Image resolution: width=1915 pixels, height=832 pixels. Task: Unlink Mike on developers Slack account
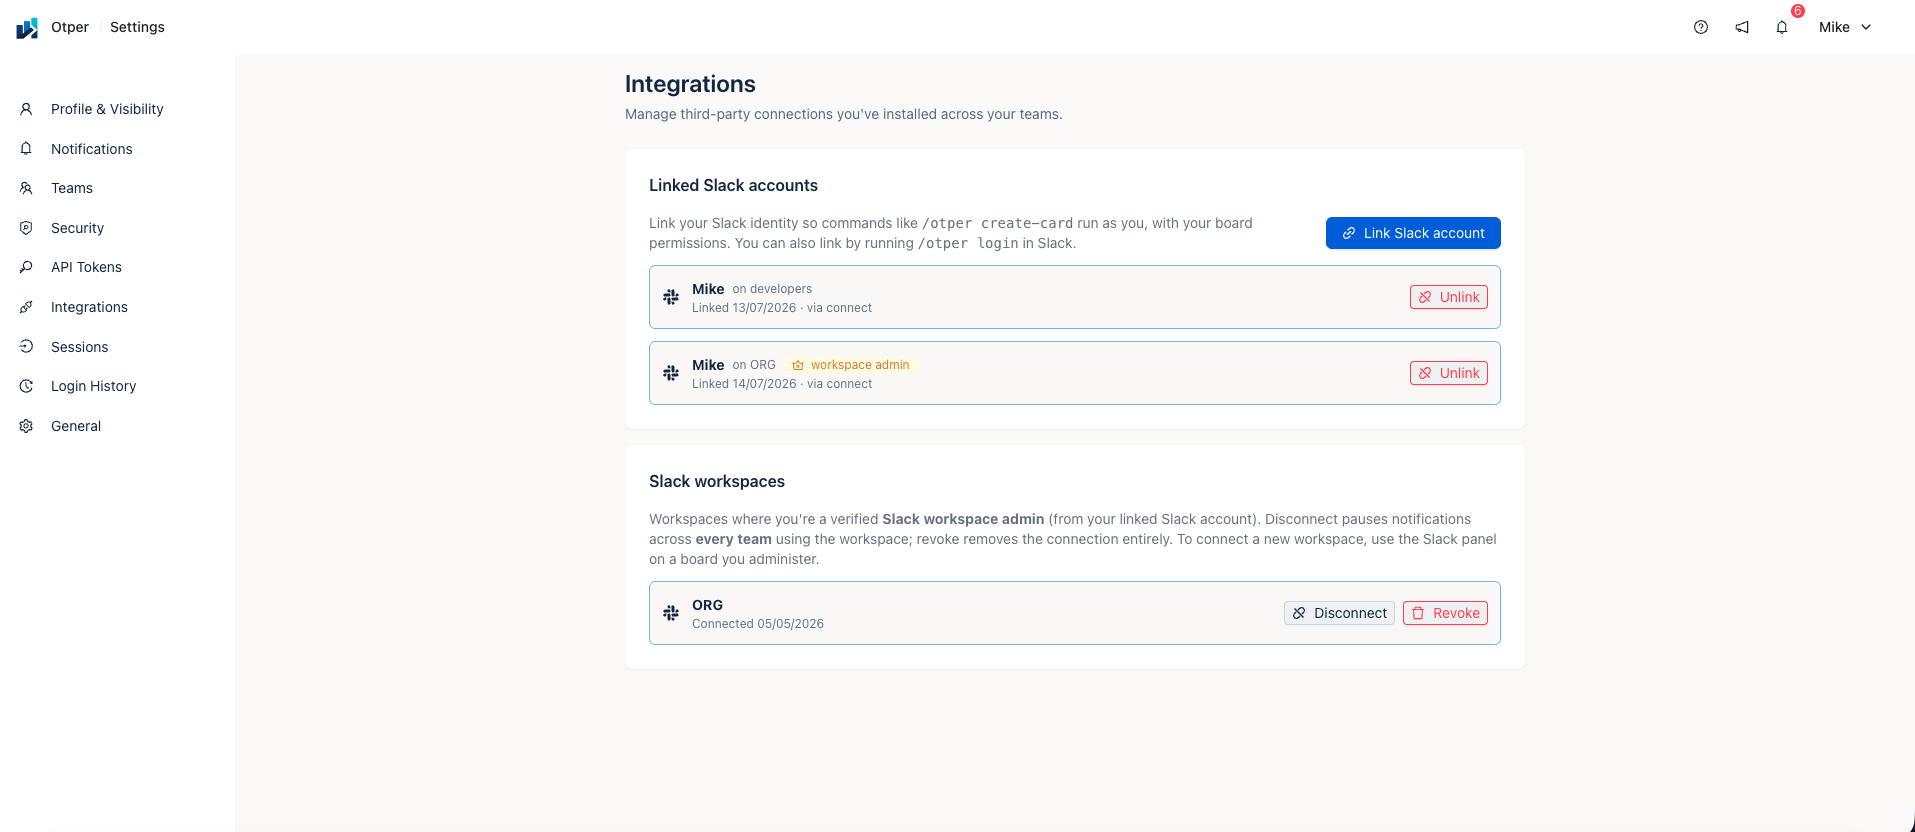point(1448,297)
